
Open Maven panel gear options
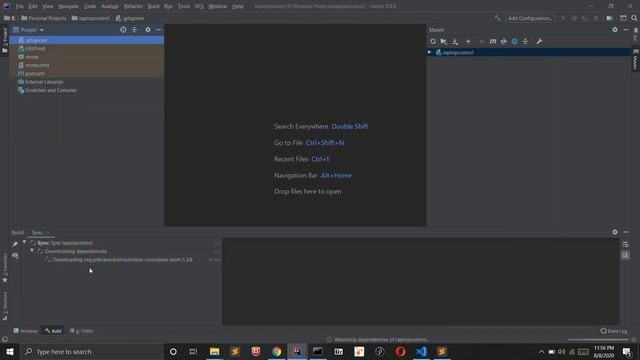(x=615, y=30)
